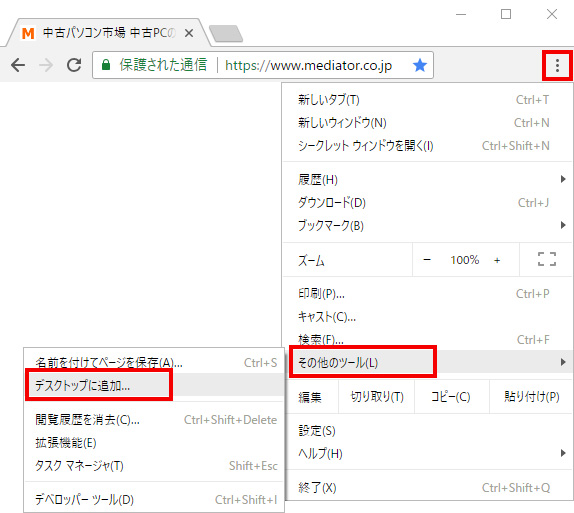574x513 pixels.
Task: Click コピー(C) in the edit row
Action: tap(451, 397)
